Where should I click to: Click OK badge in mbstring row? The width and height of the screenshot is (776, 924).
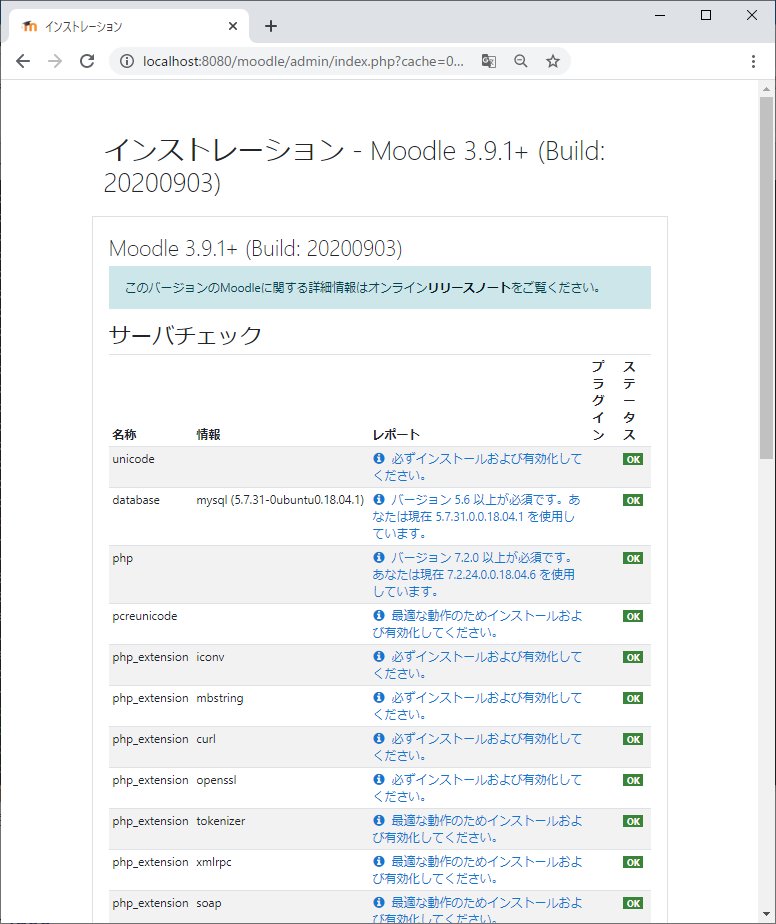[x=633, y=698]
